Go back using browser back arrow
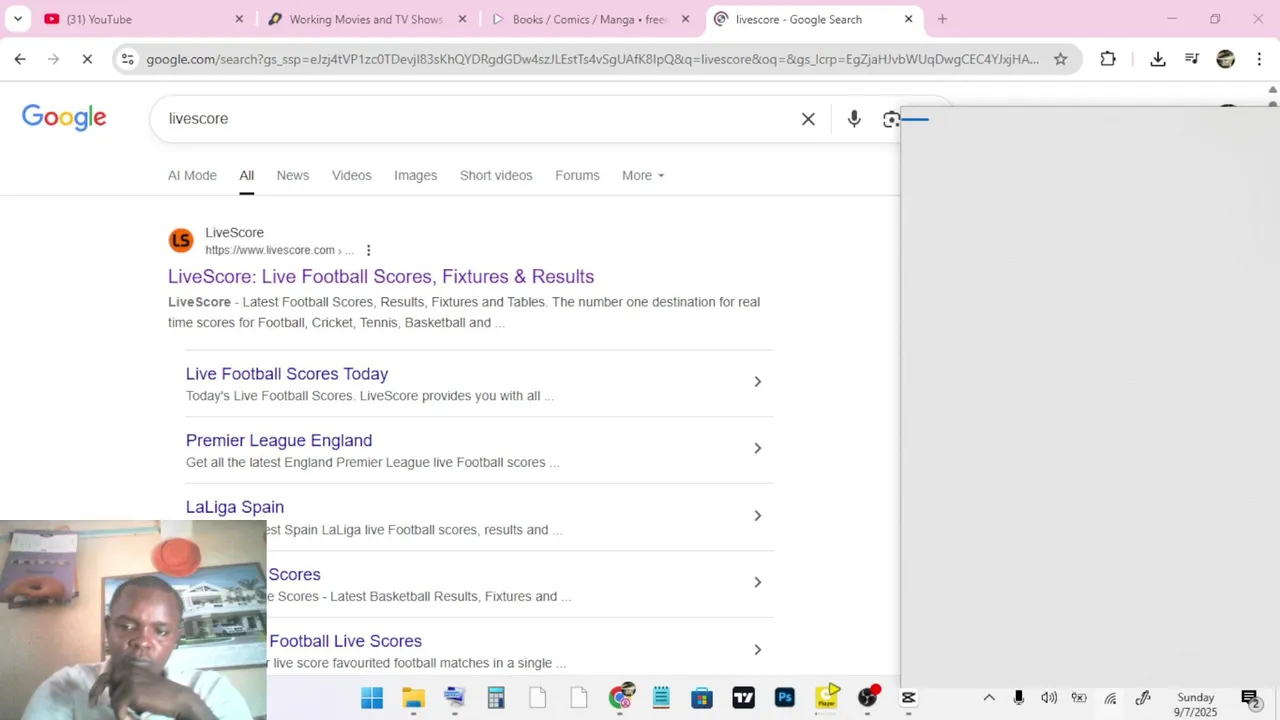1280x720 pixels. coord(20,59)
